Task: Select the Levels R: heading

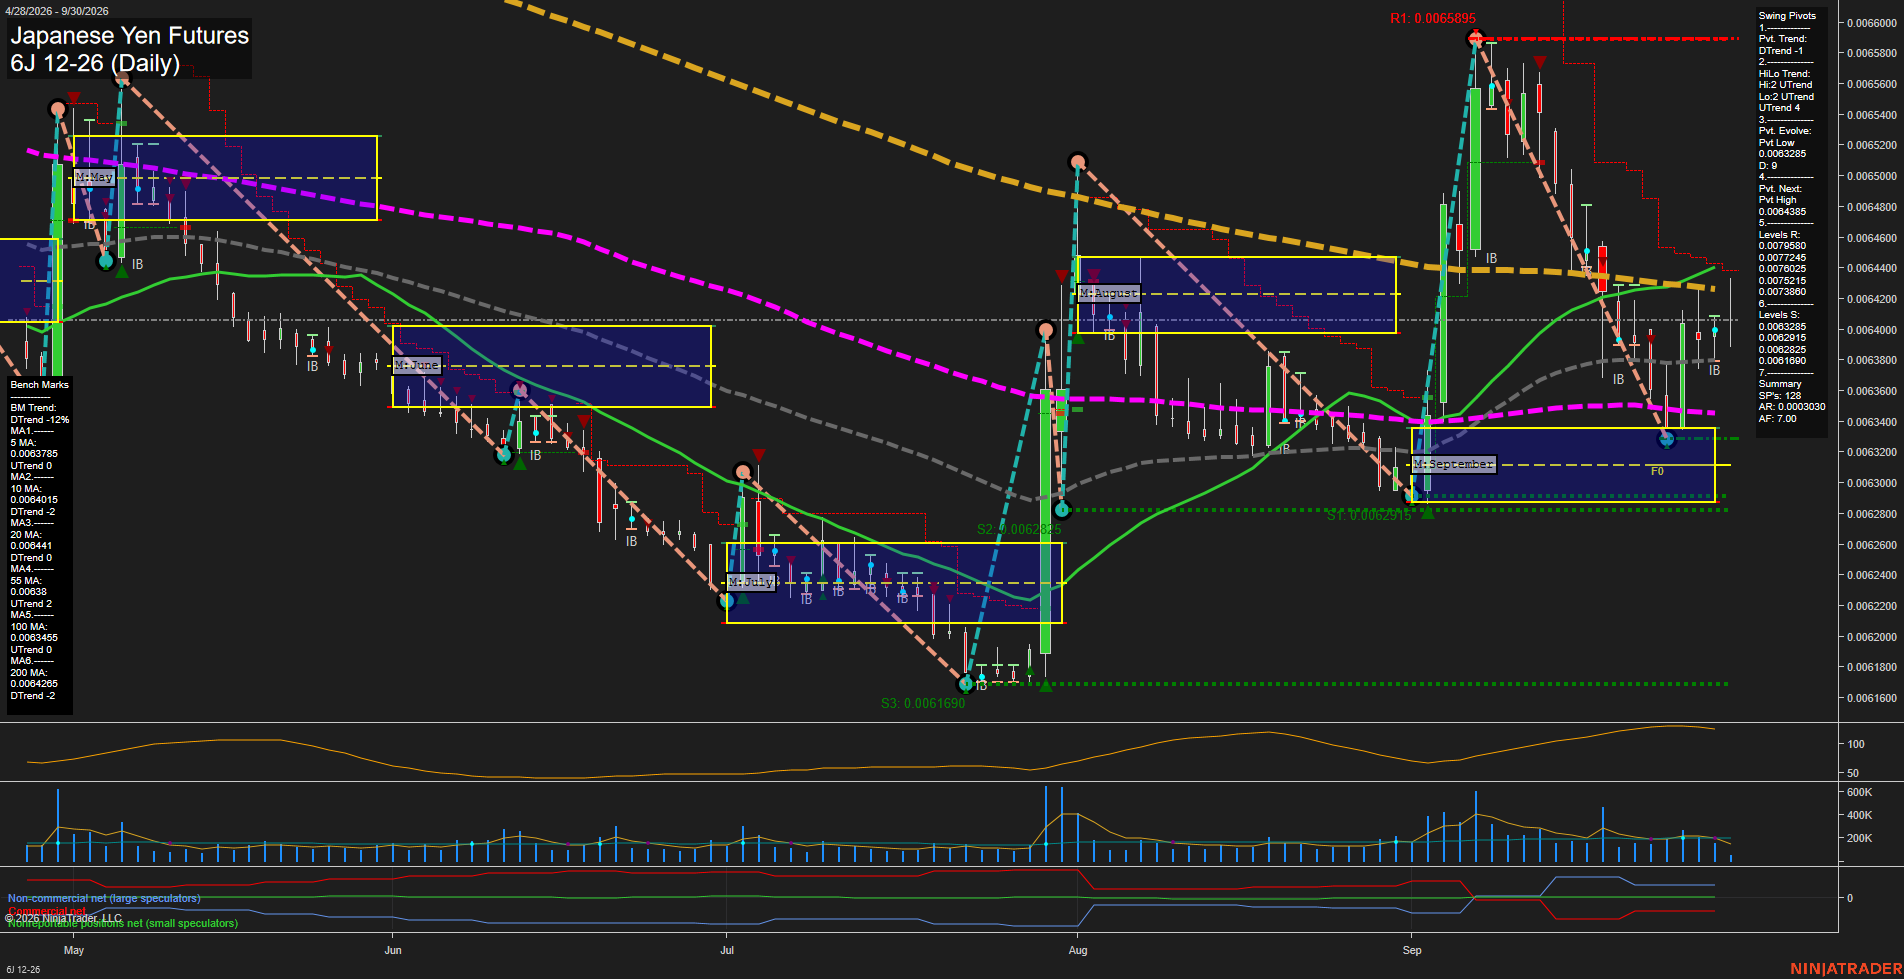Action: (1779, 235)
